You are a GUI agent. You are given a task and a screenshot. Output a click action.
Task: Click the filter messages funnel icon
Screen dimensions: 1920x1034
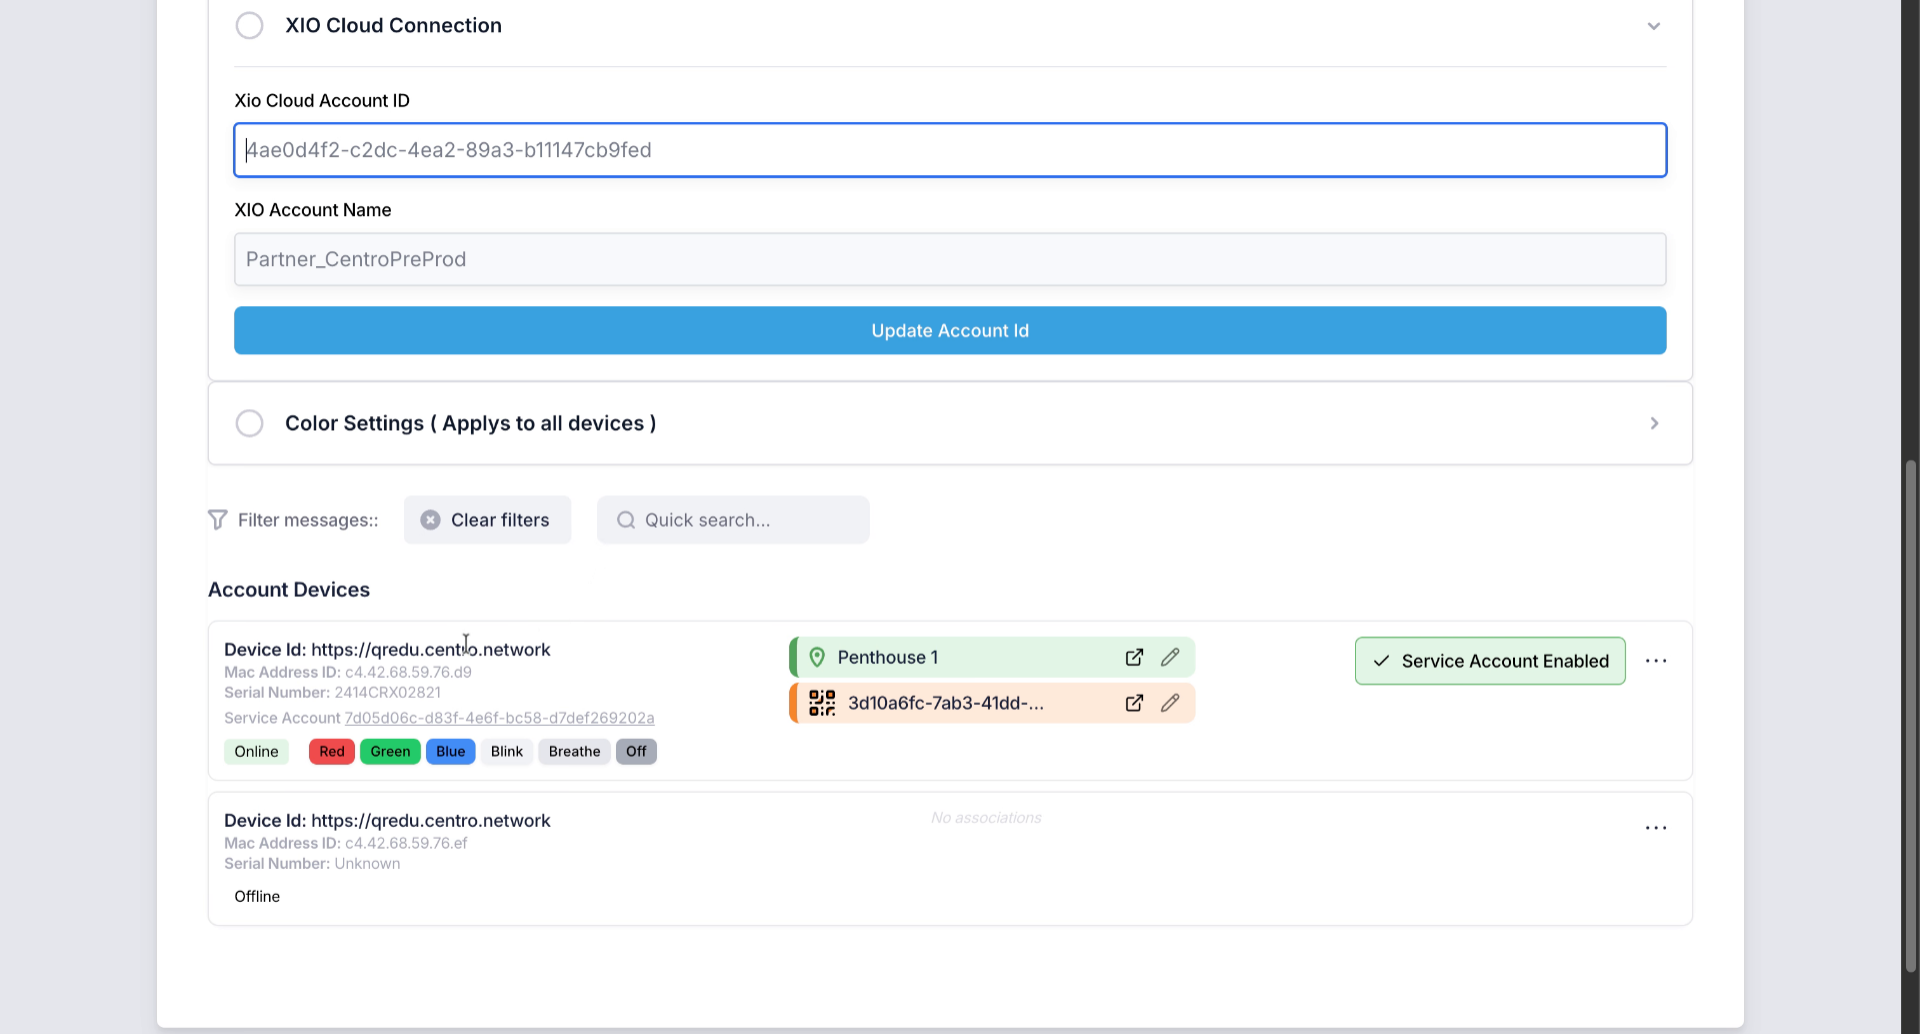point(217,519)
